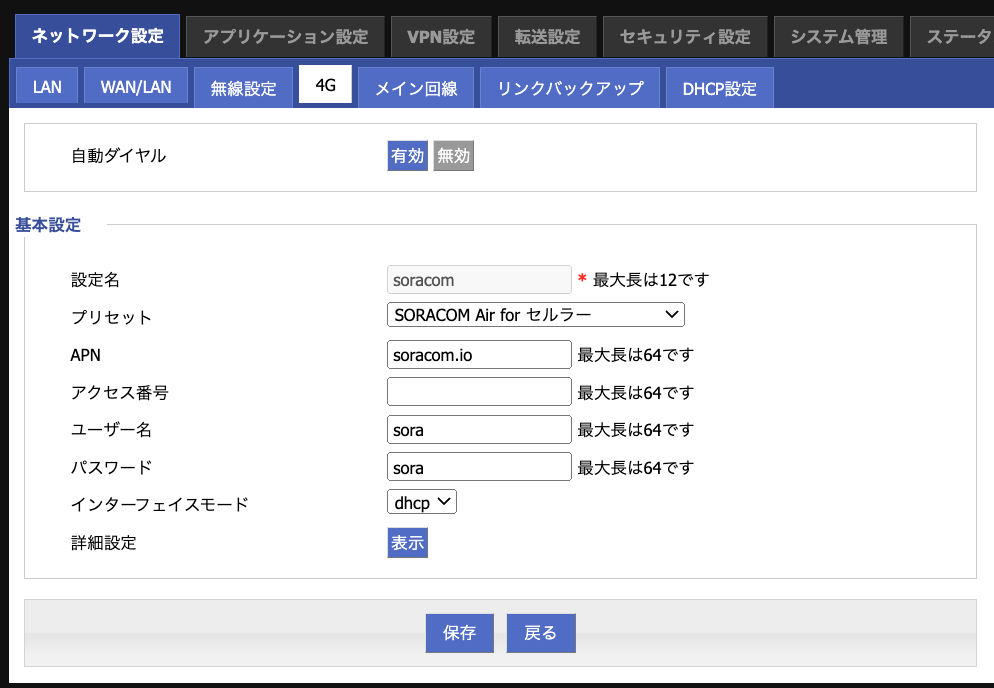994x688 pixels.
Task: Show advanced settings with 表示 button
Action: (408, 543)
